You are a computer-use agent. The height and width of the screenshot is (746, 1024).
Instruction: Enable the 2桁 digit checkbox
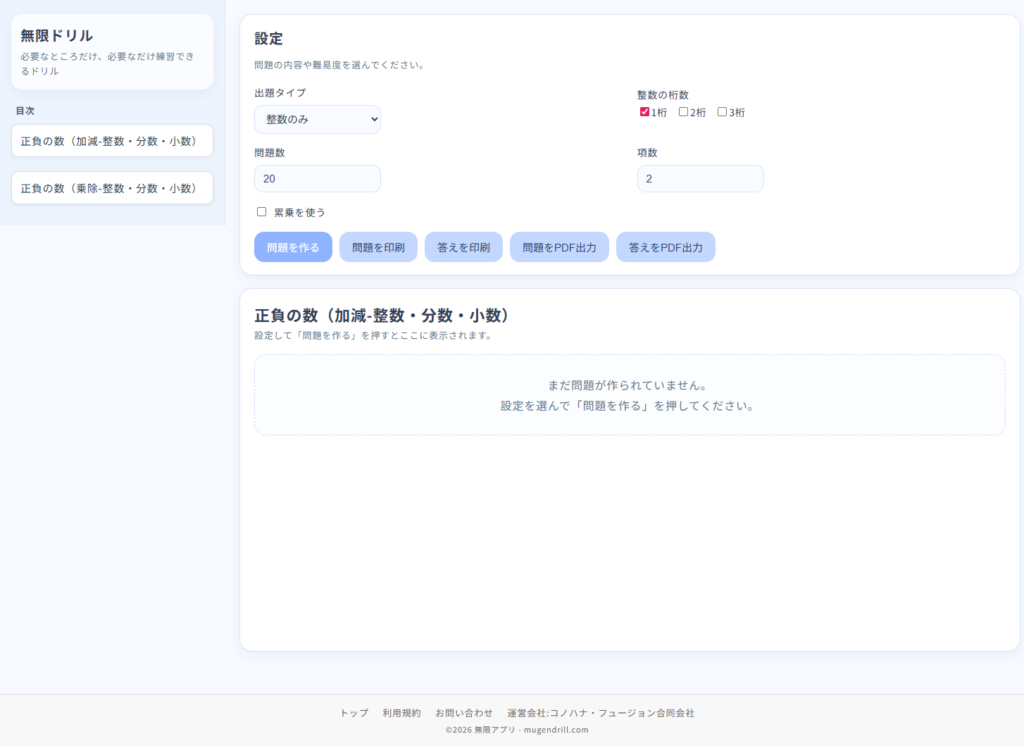(684, 112)
